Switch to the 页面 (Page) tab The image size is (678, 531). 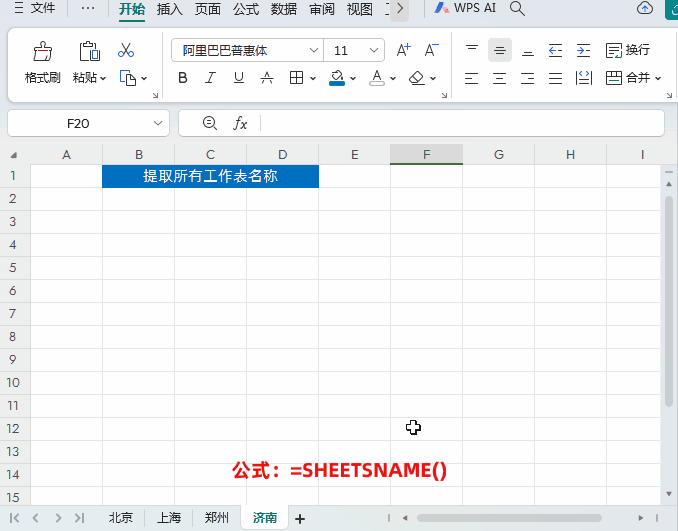[x=208, y=9]
